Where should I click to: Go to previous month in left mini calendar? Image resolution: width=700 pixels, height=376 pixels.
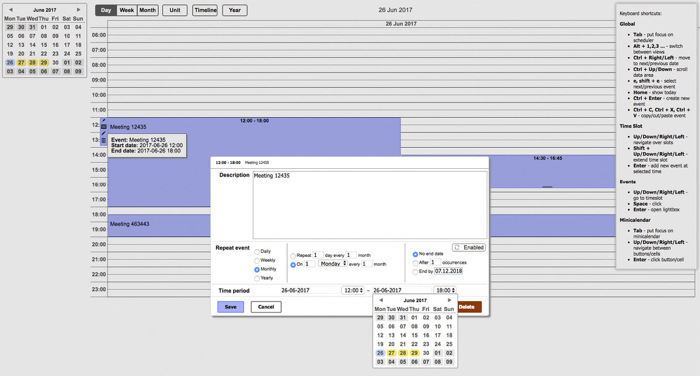click(x=11, y=9)
